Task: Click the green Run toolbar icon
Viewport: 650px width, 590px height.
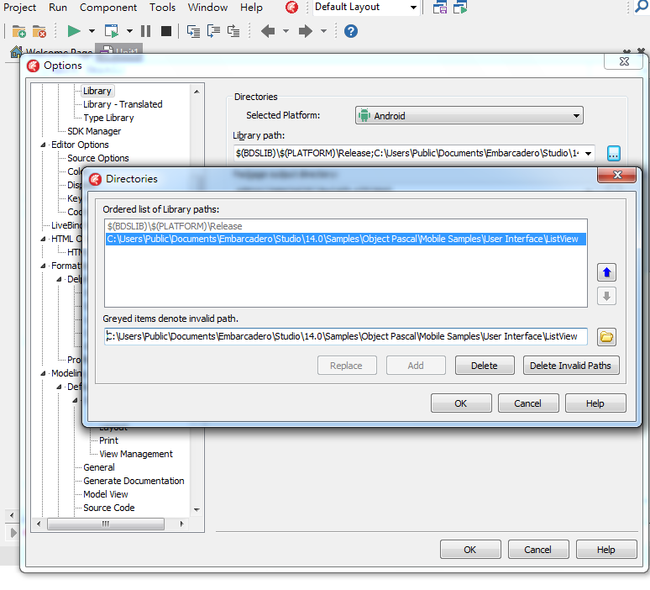Action: 74,31
